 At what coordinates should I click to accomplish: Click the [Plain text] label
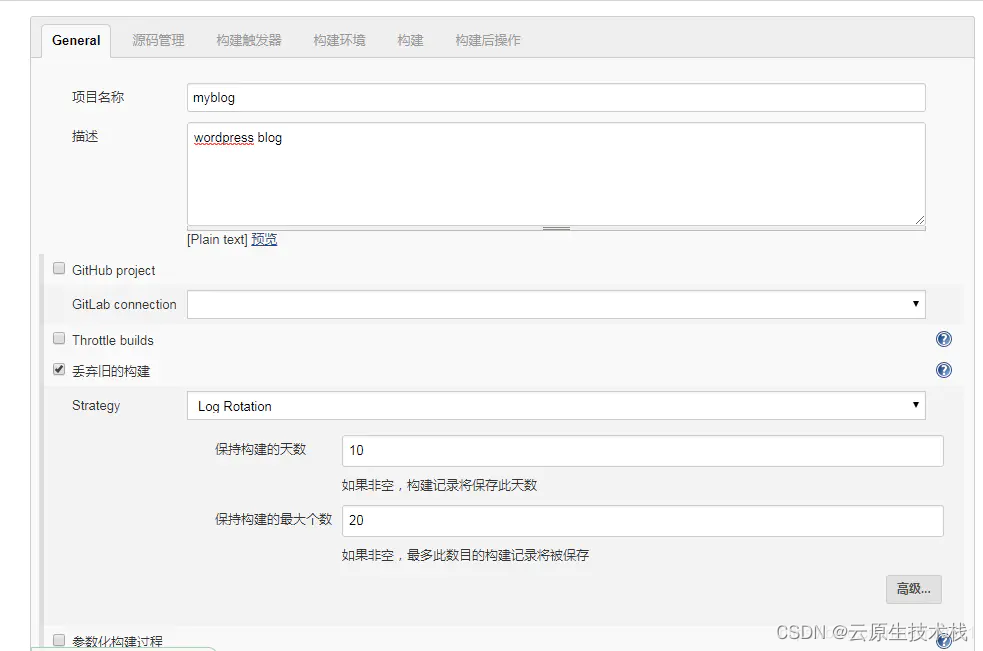218,240
